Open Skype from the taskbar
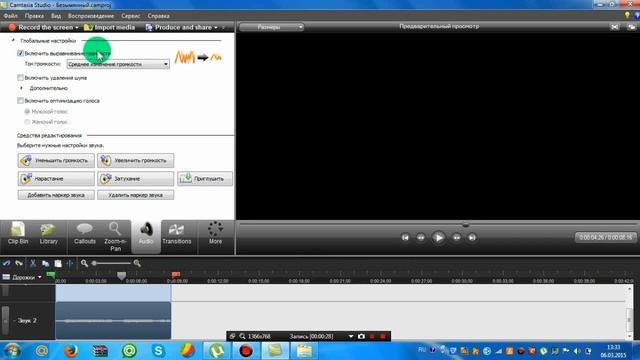Viewport: 640px width, 360px height. (158, 351)
